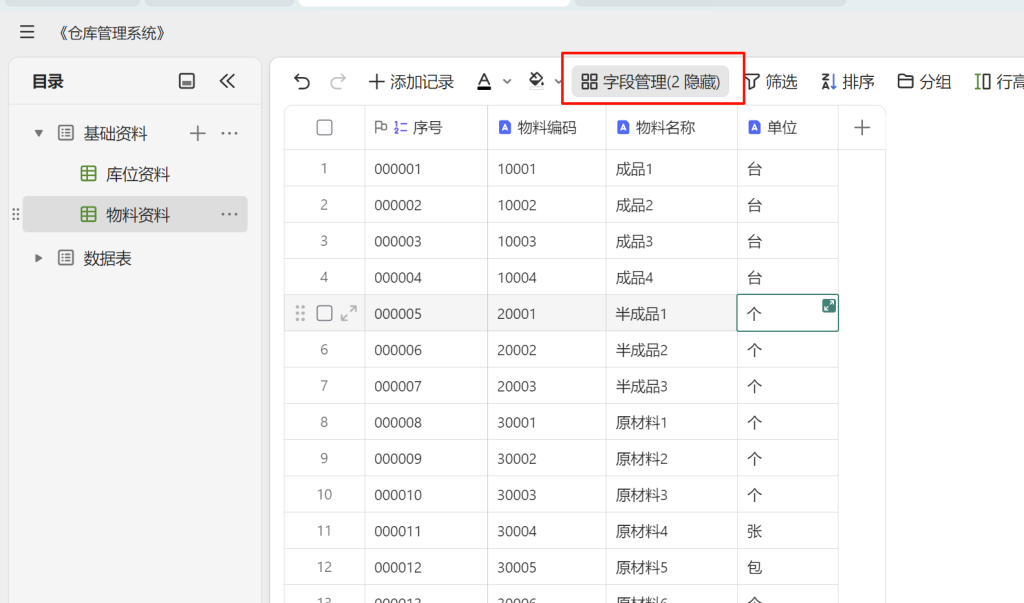The width and height of the screenshot is (1024, 603).
Task: Click the panel layout icon beside 目录
Action: [x=187, y=81]
